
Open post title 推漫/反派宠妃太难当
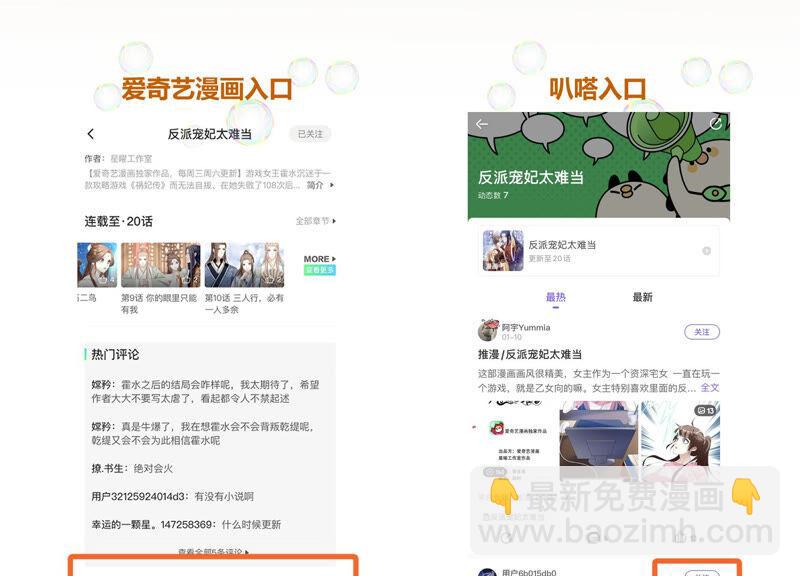(x=530, y=355)
